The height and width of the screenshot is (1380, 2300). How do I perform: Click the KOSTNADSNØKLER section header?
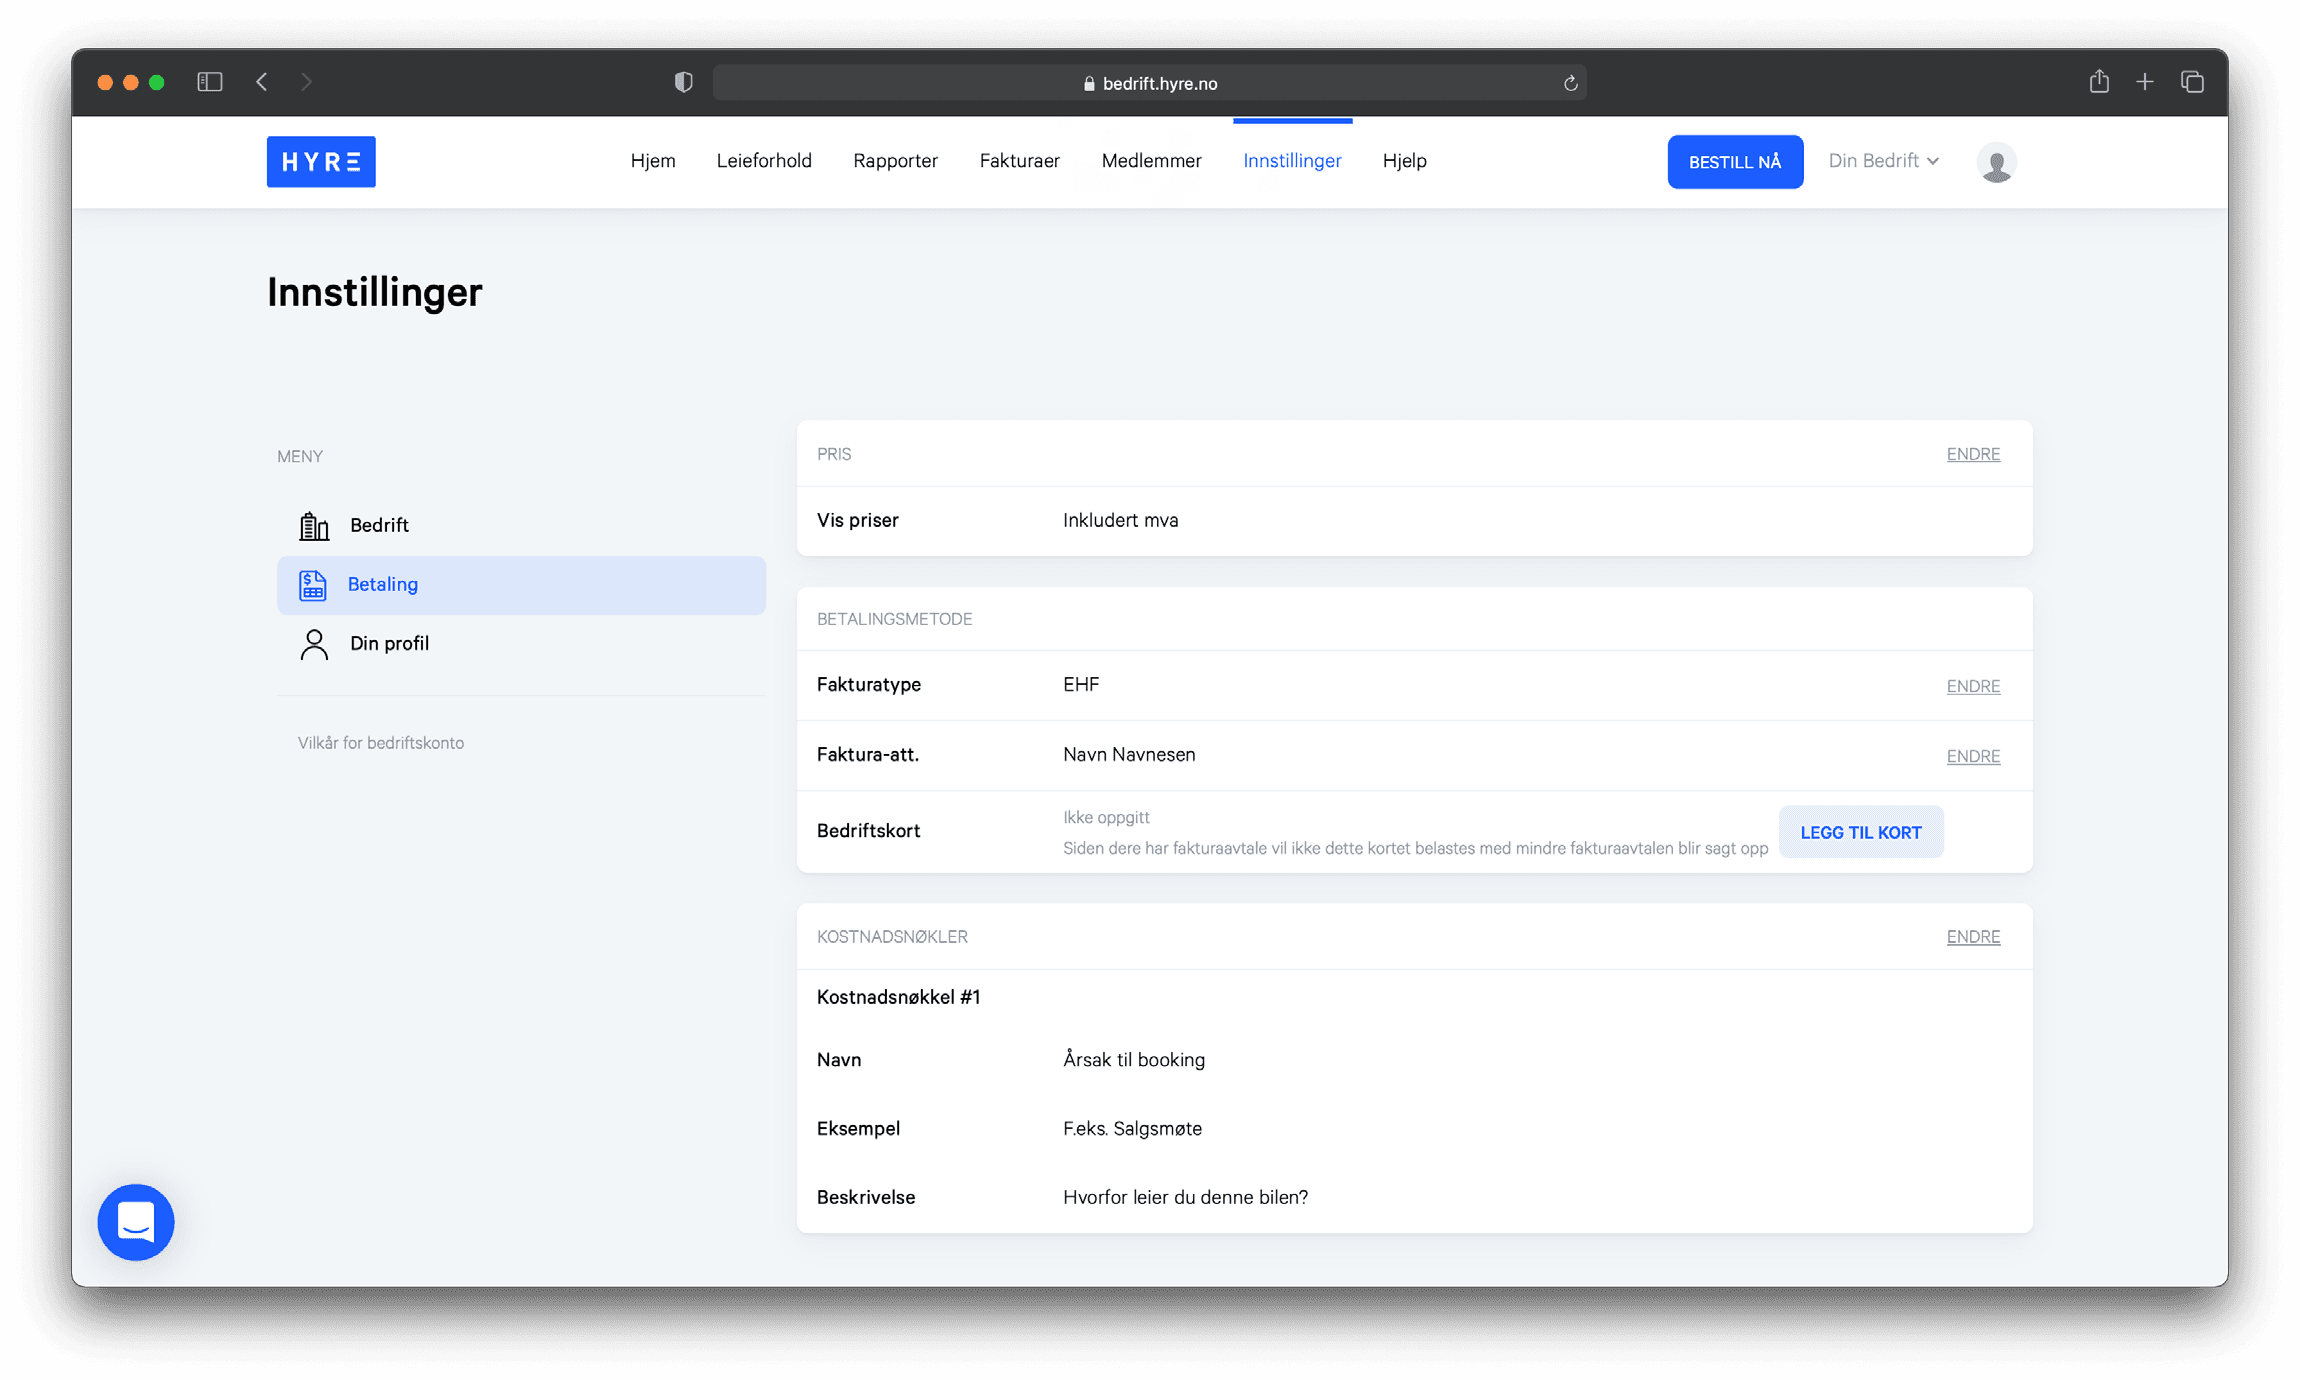click(x=892, y=937)
